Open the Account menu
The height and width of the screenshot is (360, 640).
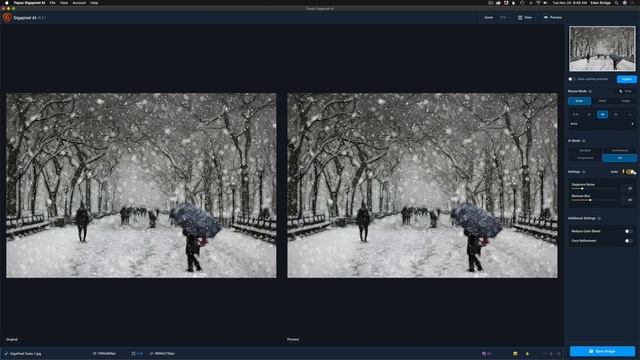(79, 3)
